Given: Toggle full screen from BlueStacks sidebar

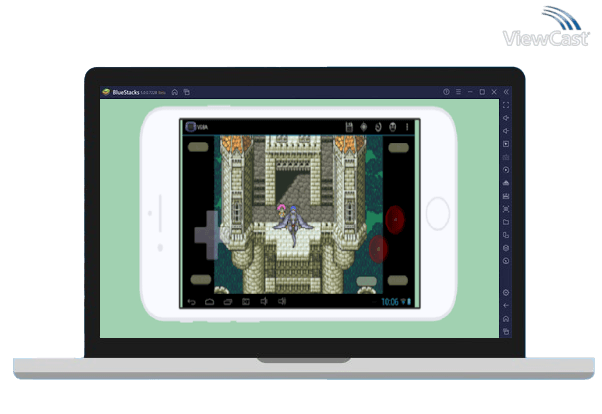Looking at the screenshot, I should (x=506, y=105).
